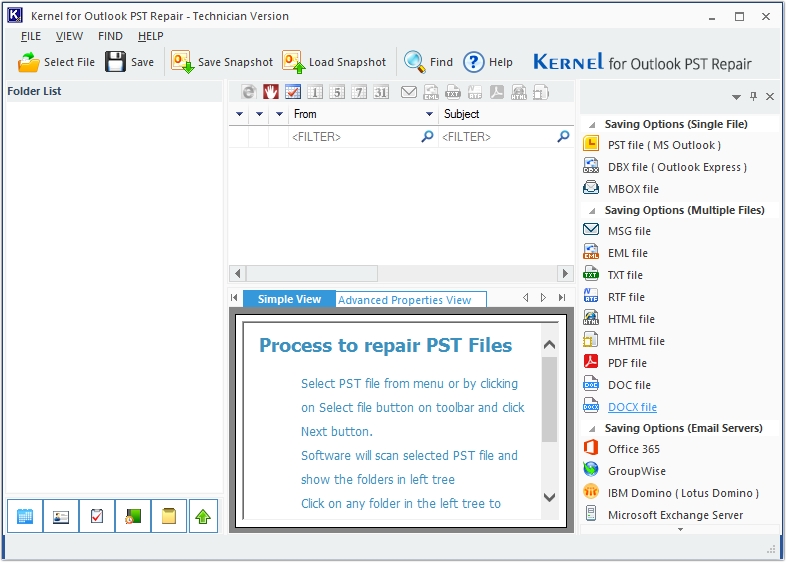Open the blue calendar view at bottom left
This screenshot has height=563, width=787.
(x=25, y=516)
